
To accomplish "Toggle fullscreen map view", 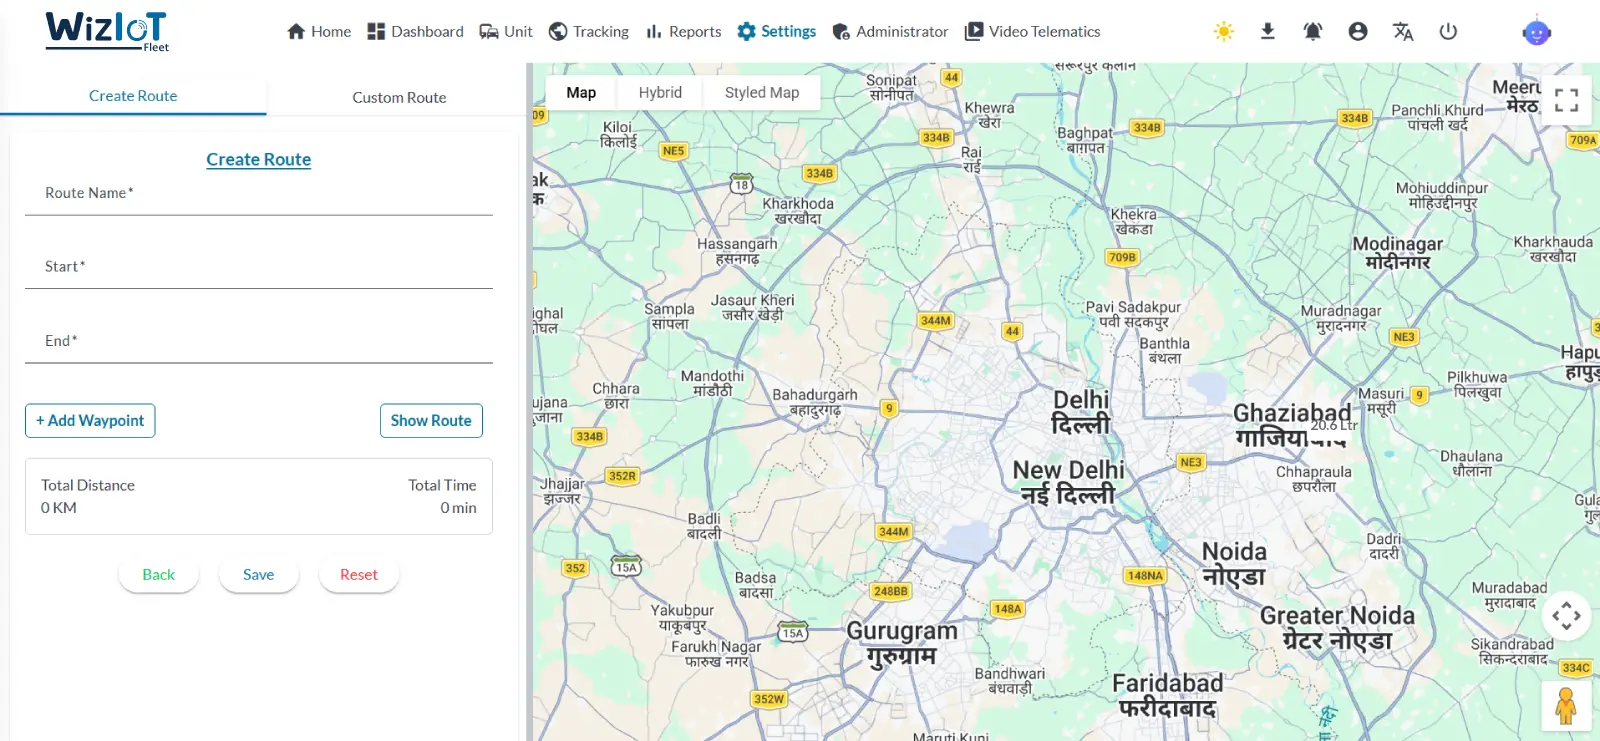I will pos(1566,100).
